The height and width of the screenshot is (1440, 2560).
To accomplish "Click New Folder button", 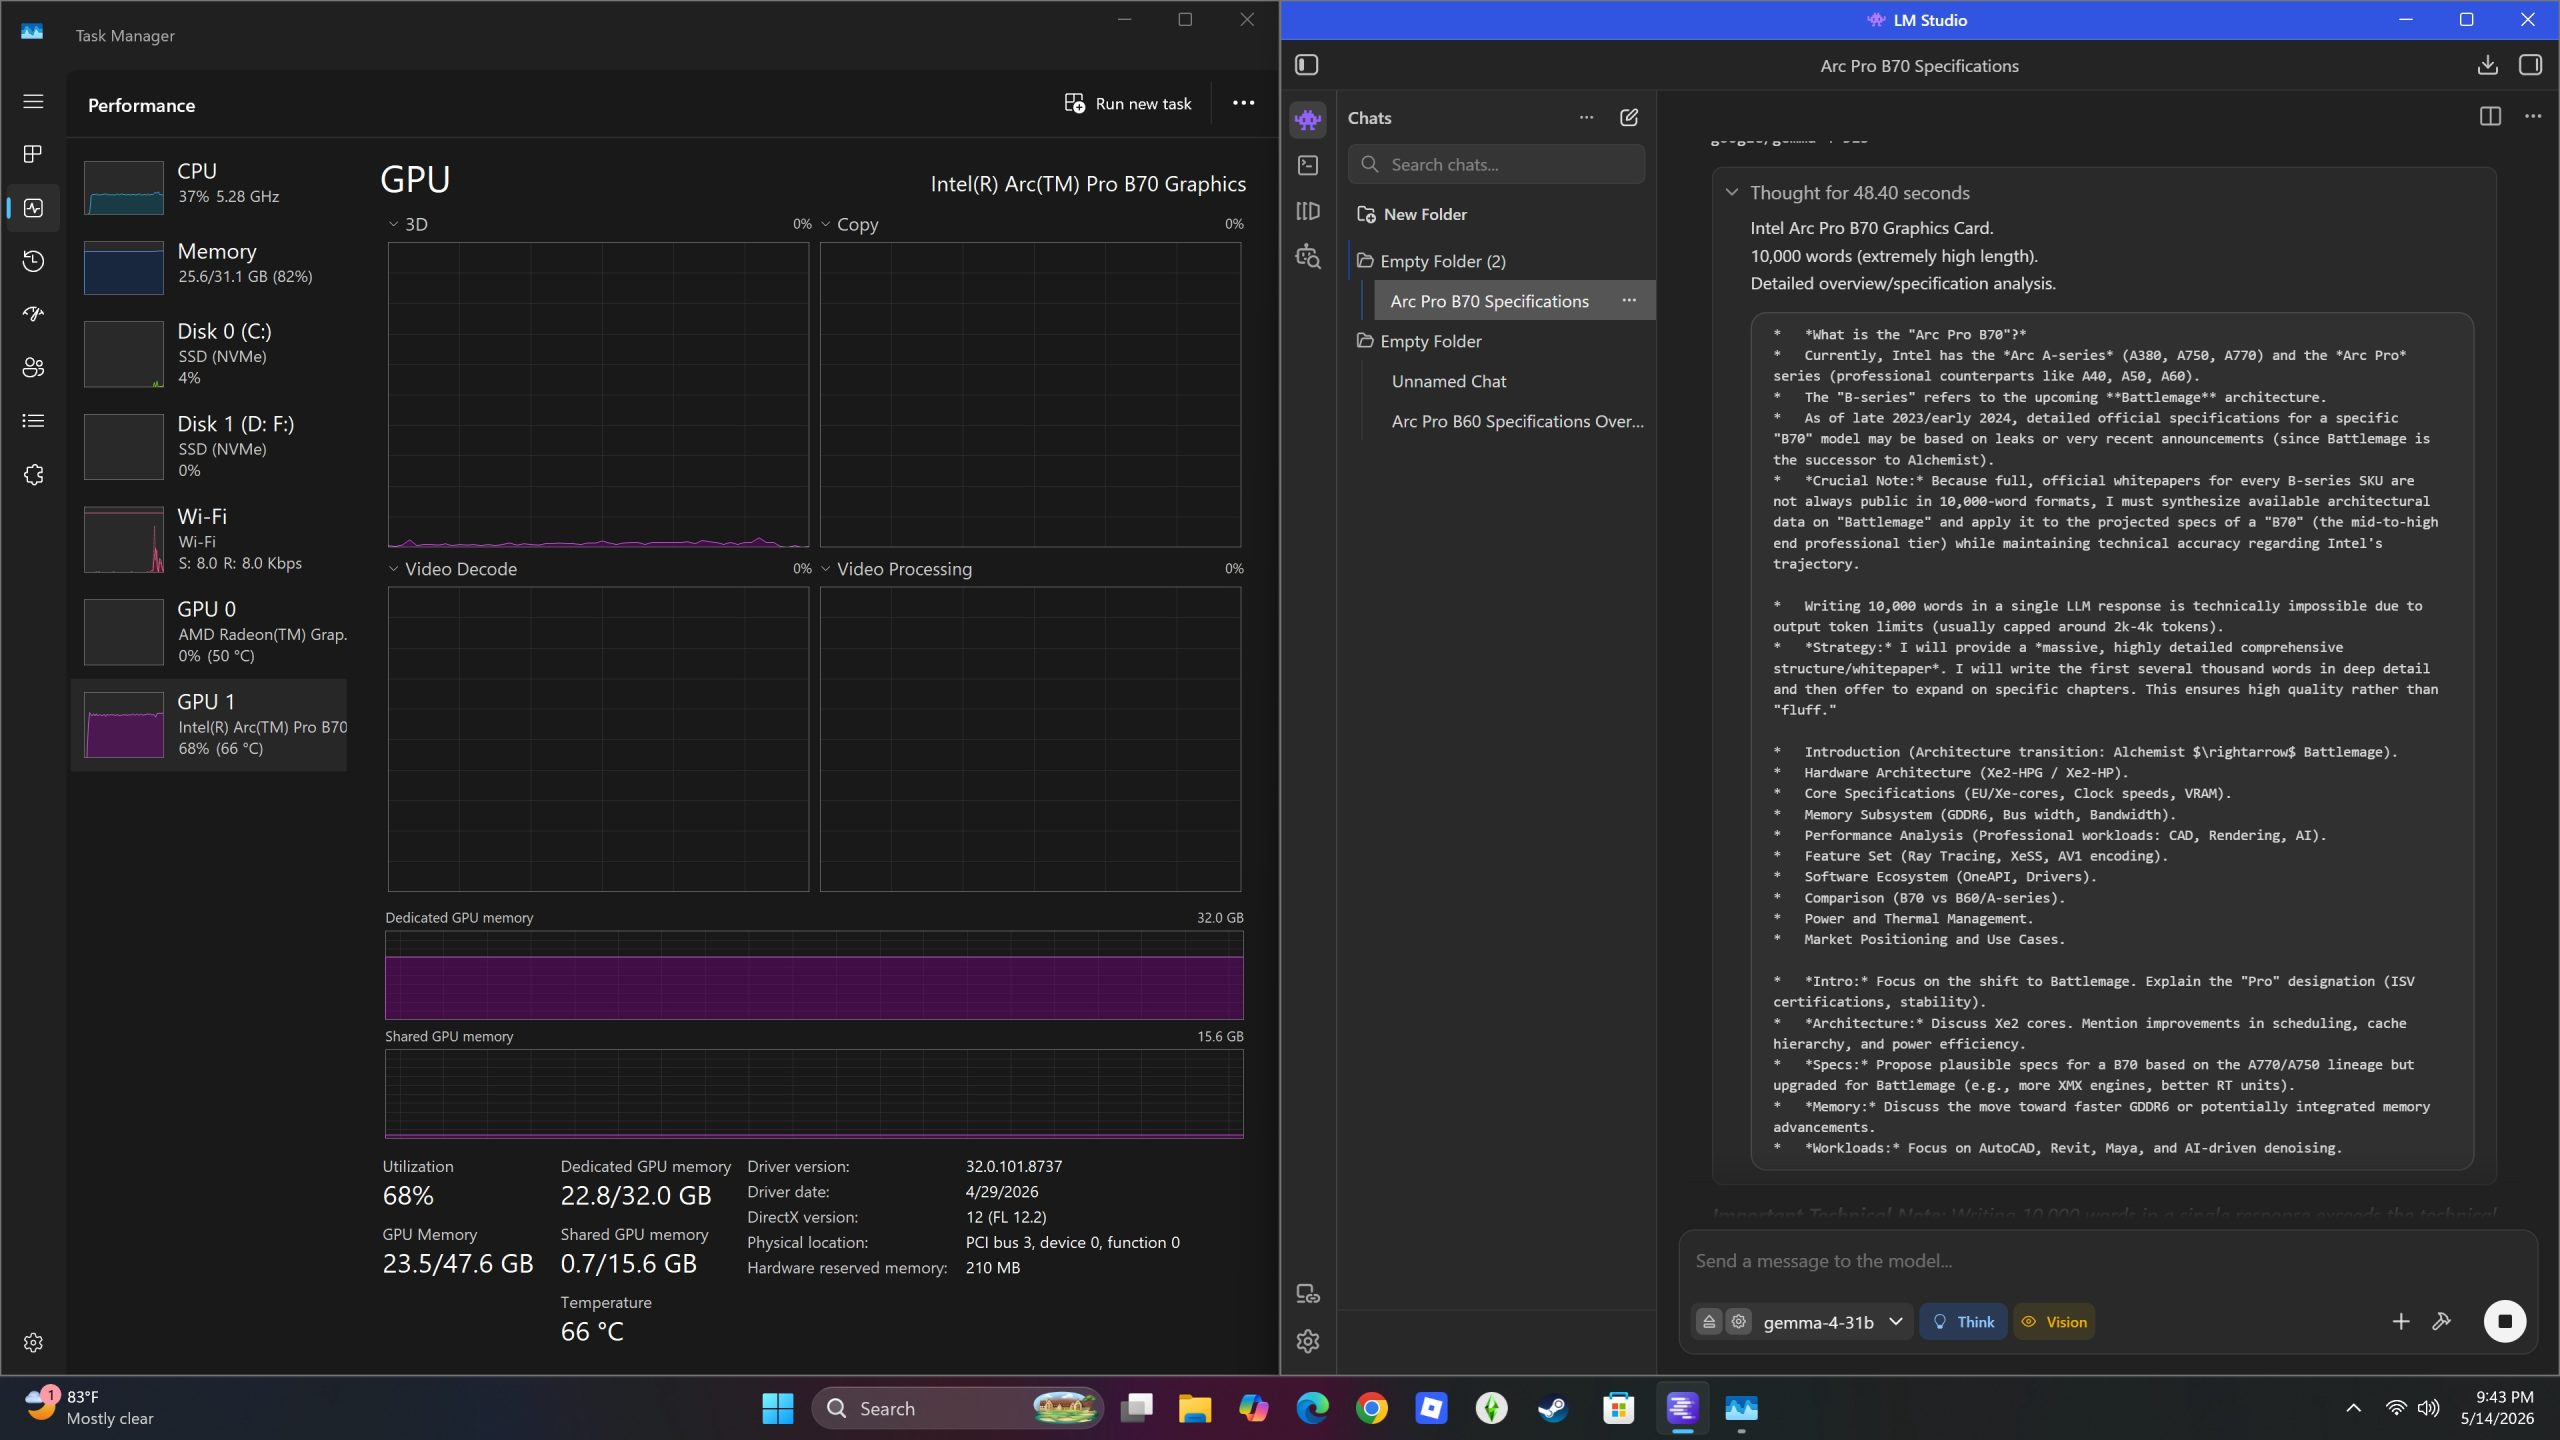I will click(1411, 214).
